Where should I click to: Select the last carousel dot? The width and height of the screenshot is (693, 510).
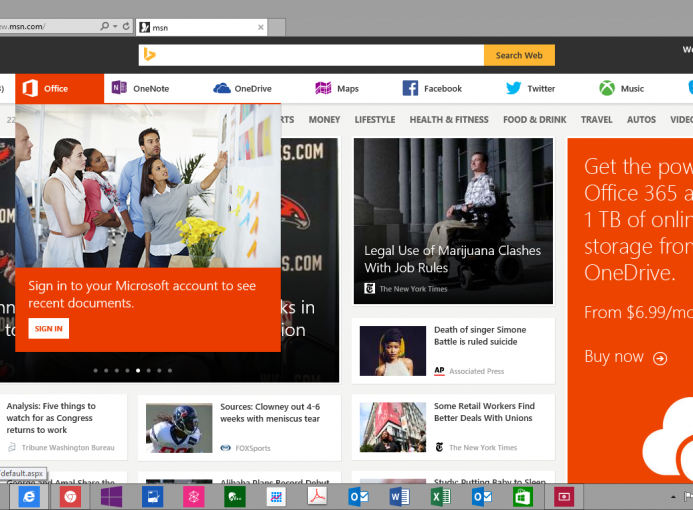pos(170,371)
